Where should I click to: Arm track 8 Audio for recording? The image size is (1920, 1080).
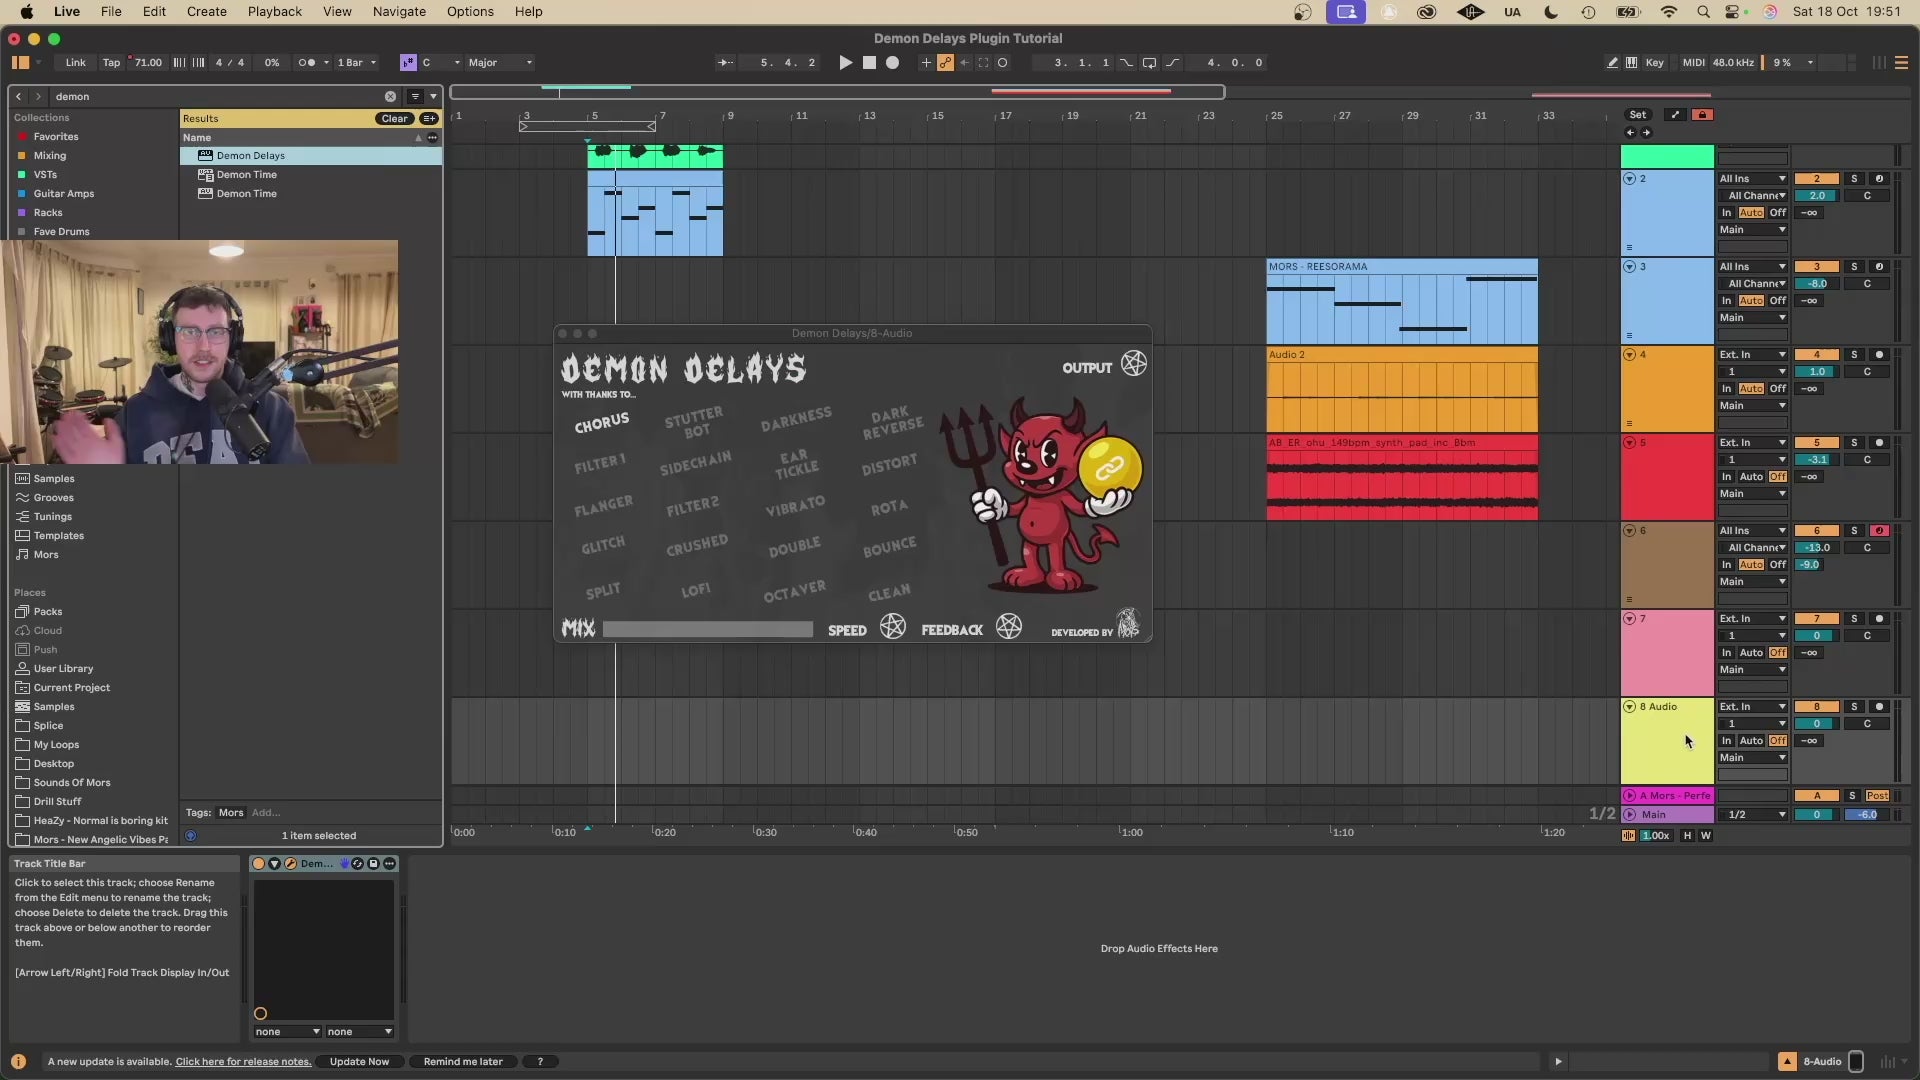1879,707
